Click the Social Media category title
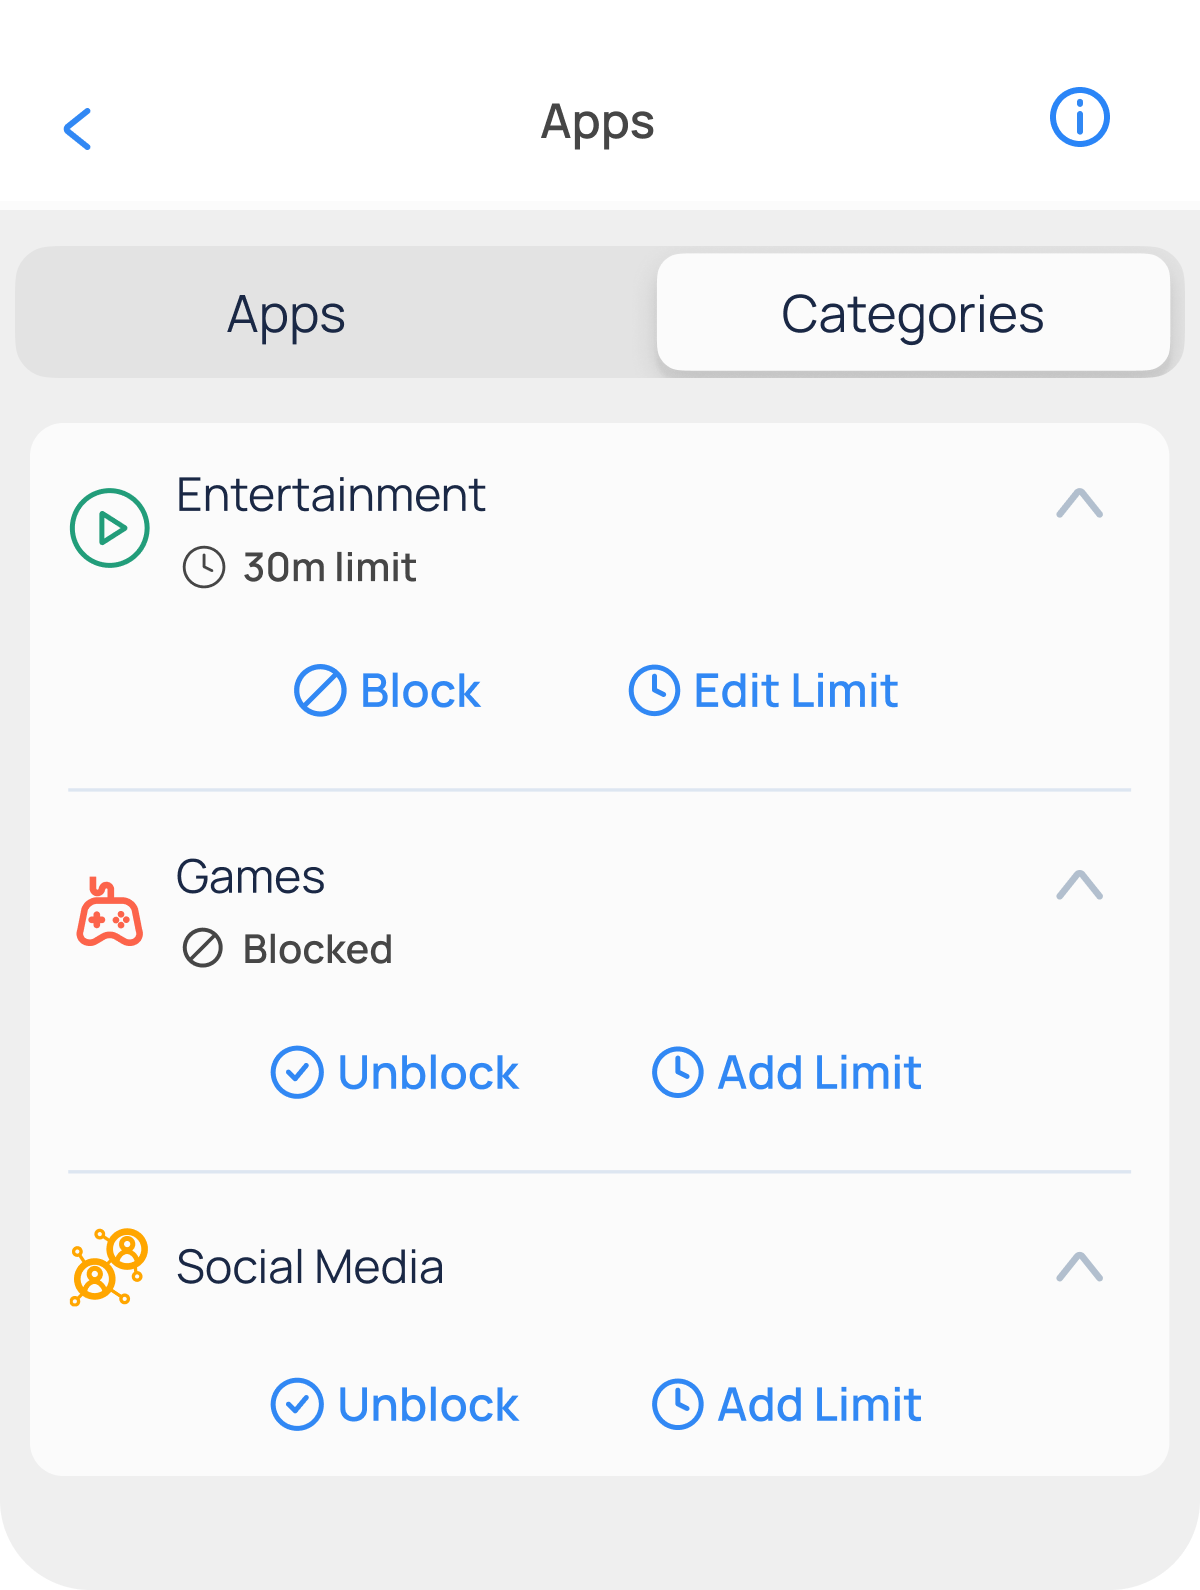This screenshot has height=1590, width=1200. point(310,1267)
